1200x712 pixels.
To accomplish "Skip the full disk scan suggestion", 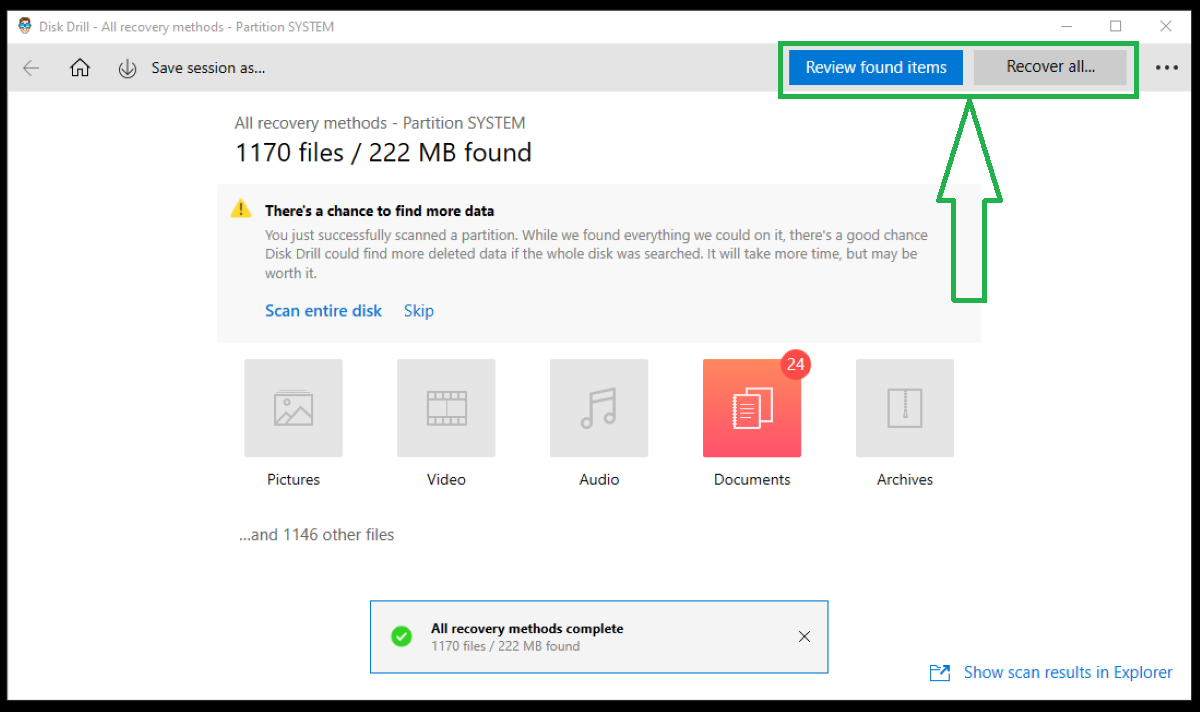I will 419,311.
